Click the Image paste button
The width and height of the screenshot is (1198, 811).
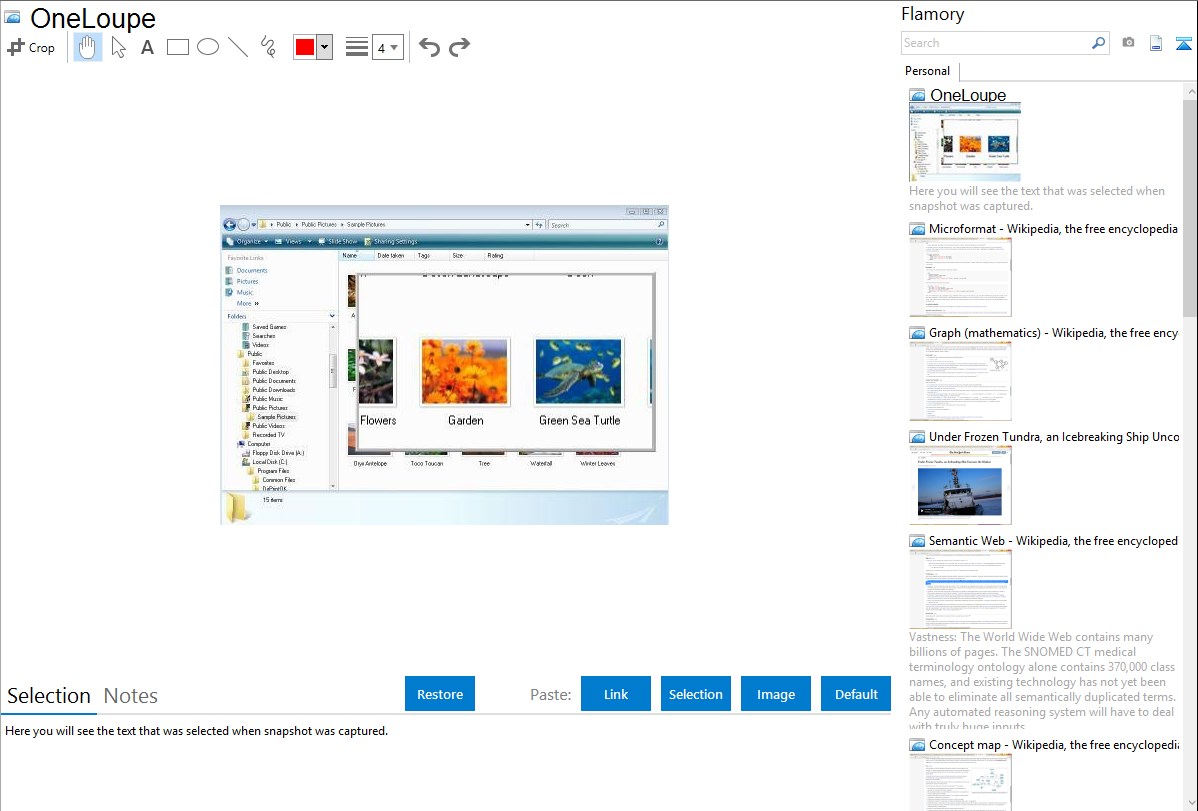point(775,693)
